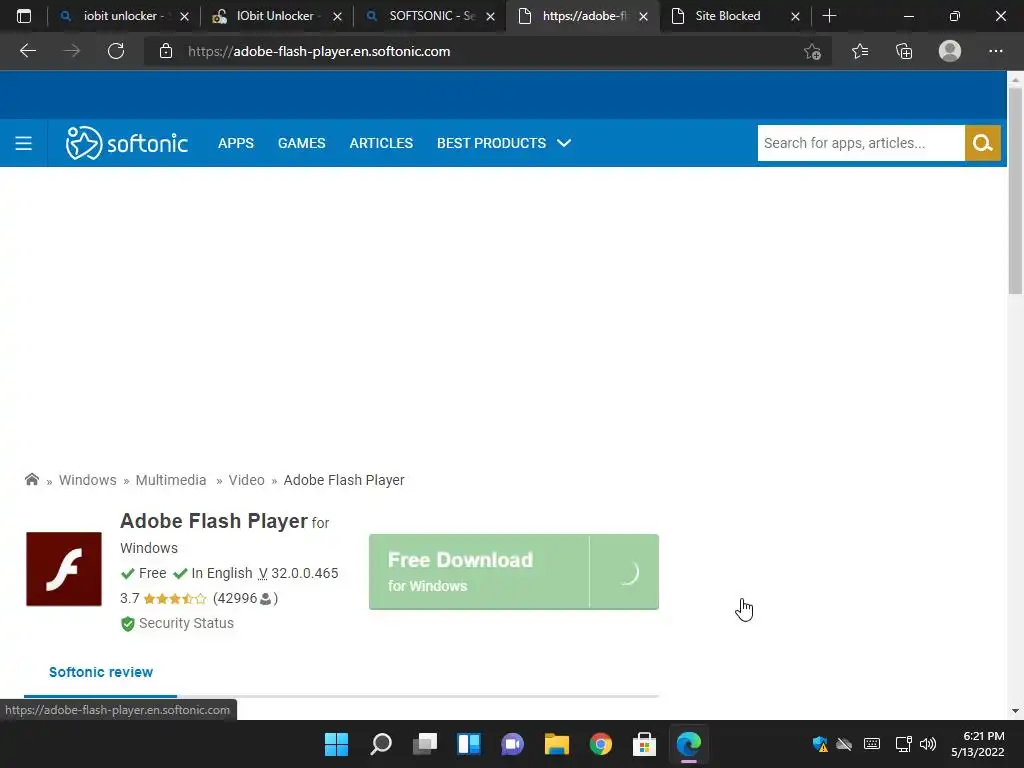The width and height of the screenshot is (1024, 768).
Task: Click the Softonic logo
Action: coord(127,143)
